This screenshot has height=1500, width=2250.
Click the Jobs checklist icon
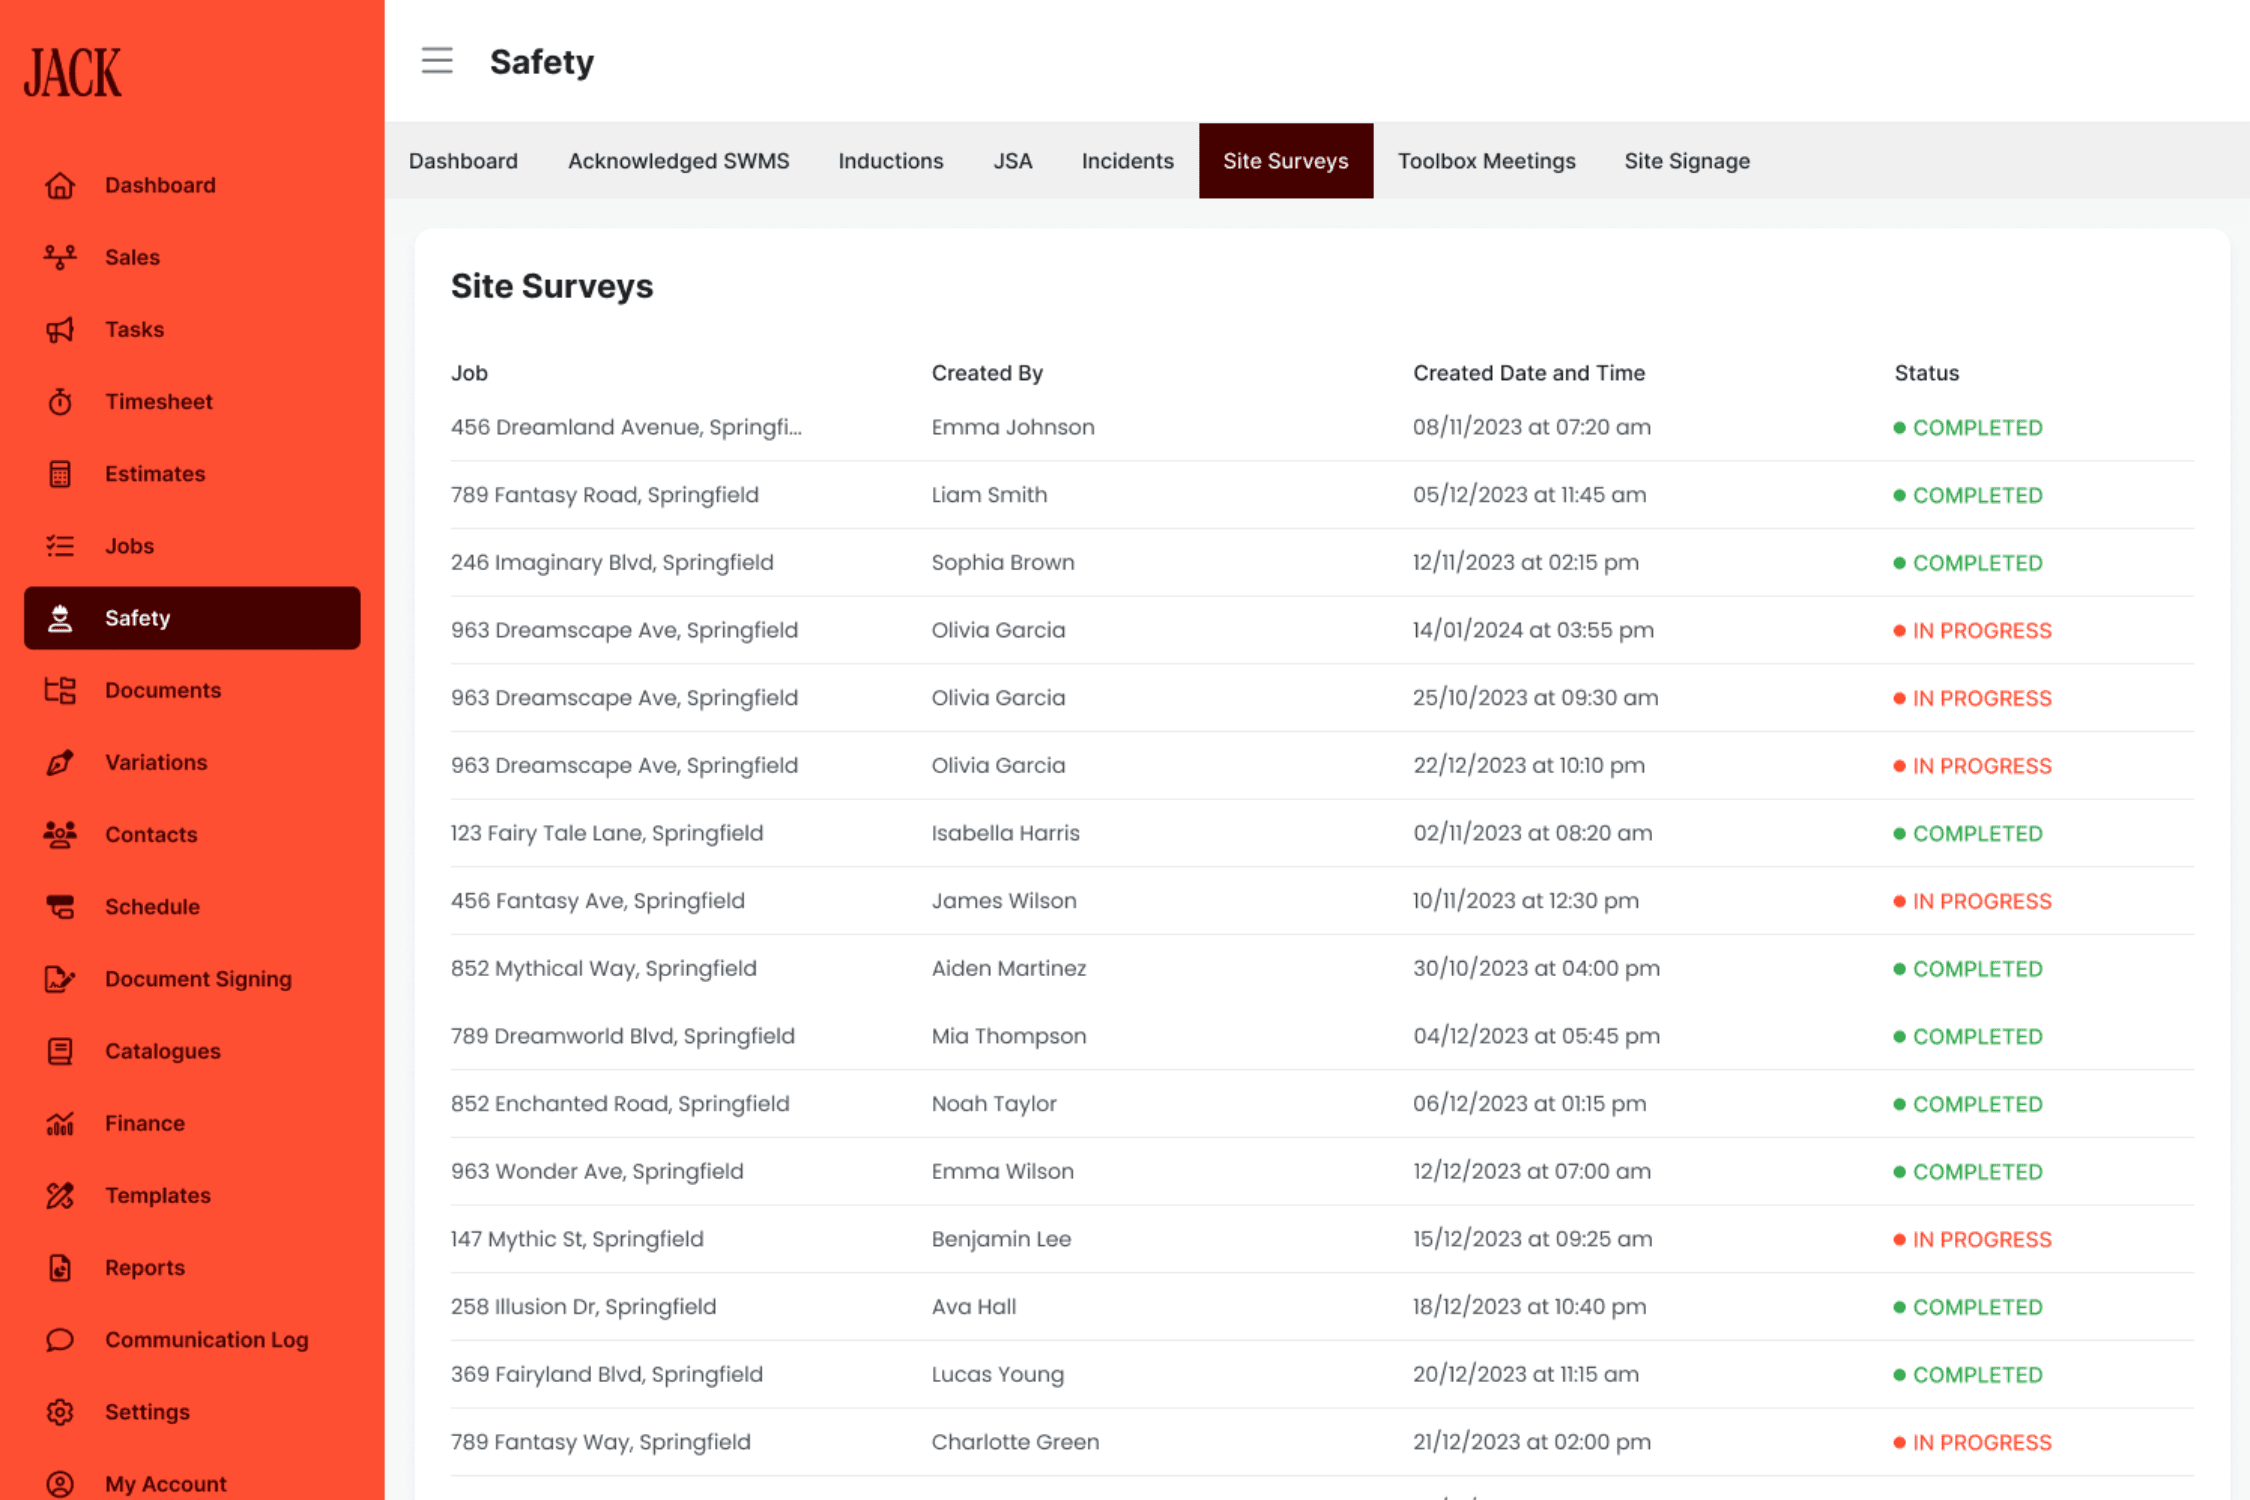tap(60, 546)
